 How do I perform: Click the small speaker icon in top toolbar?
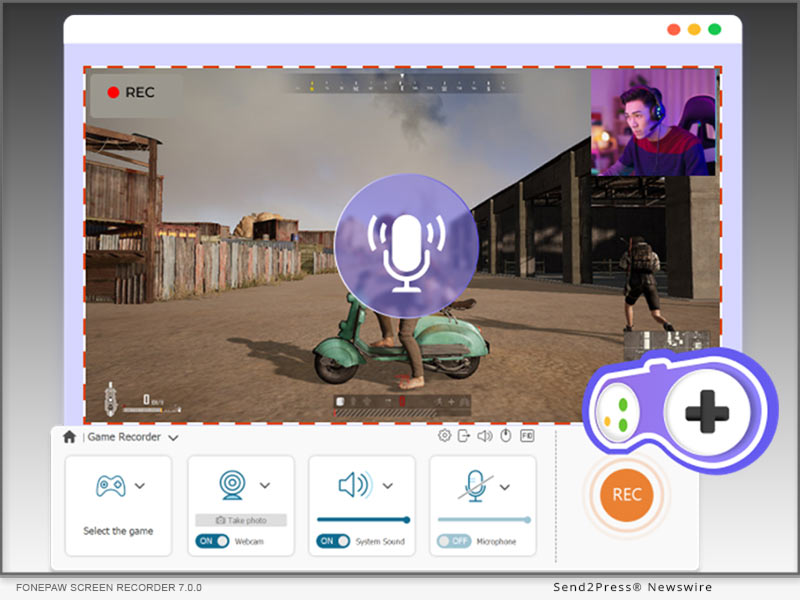coord(484,436)
